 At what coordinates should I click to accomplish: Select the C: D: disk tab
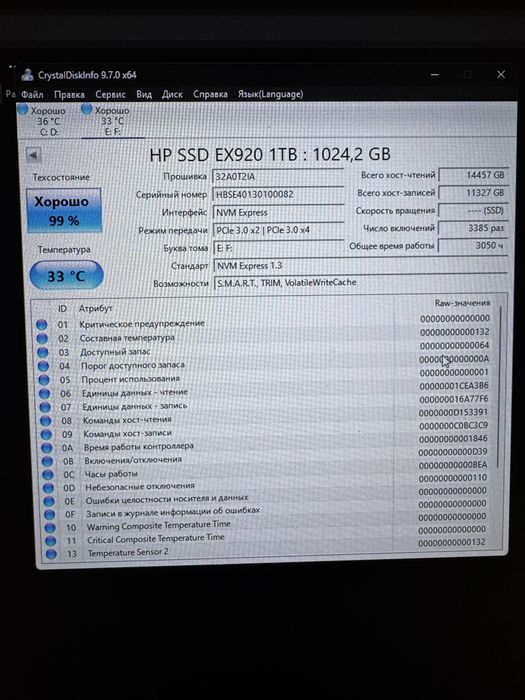click(x=43, y=121)
